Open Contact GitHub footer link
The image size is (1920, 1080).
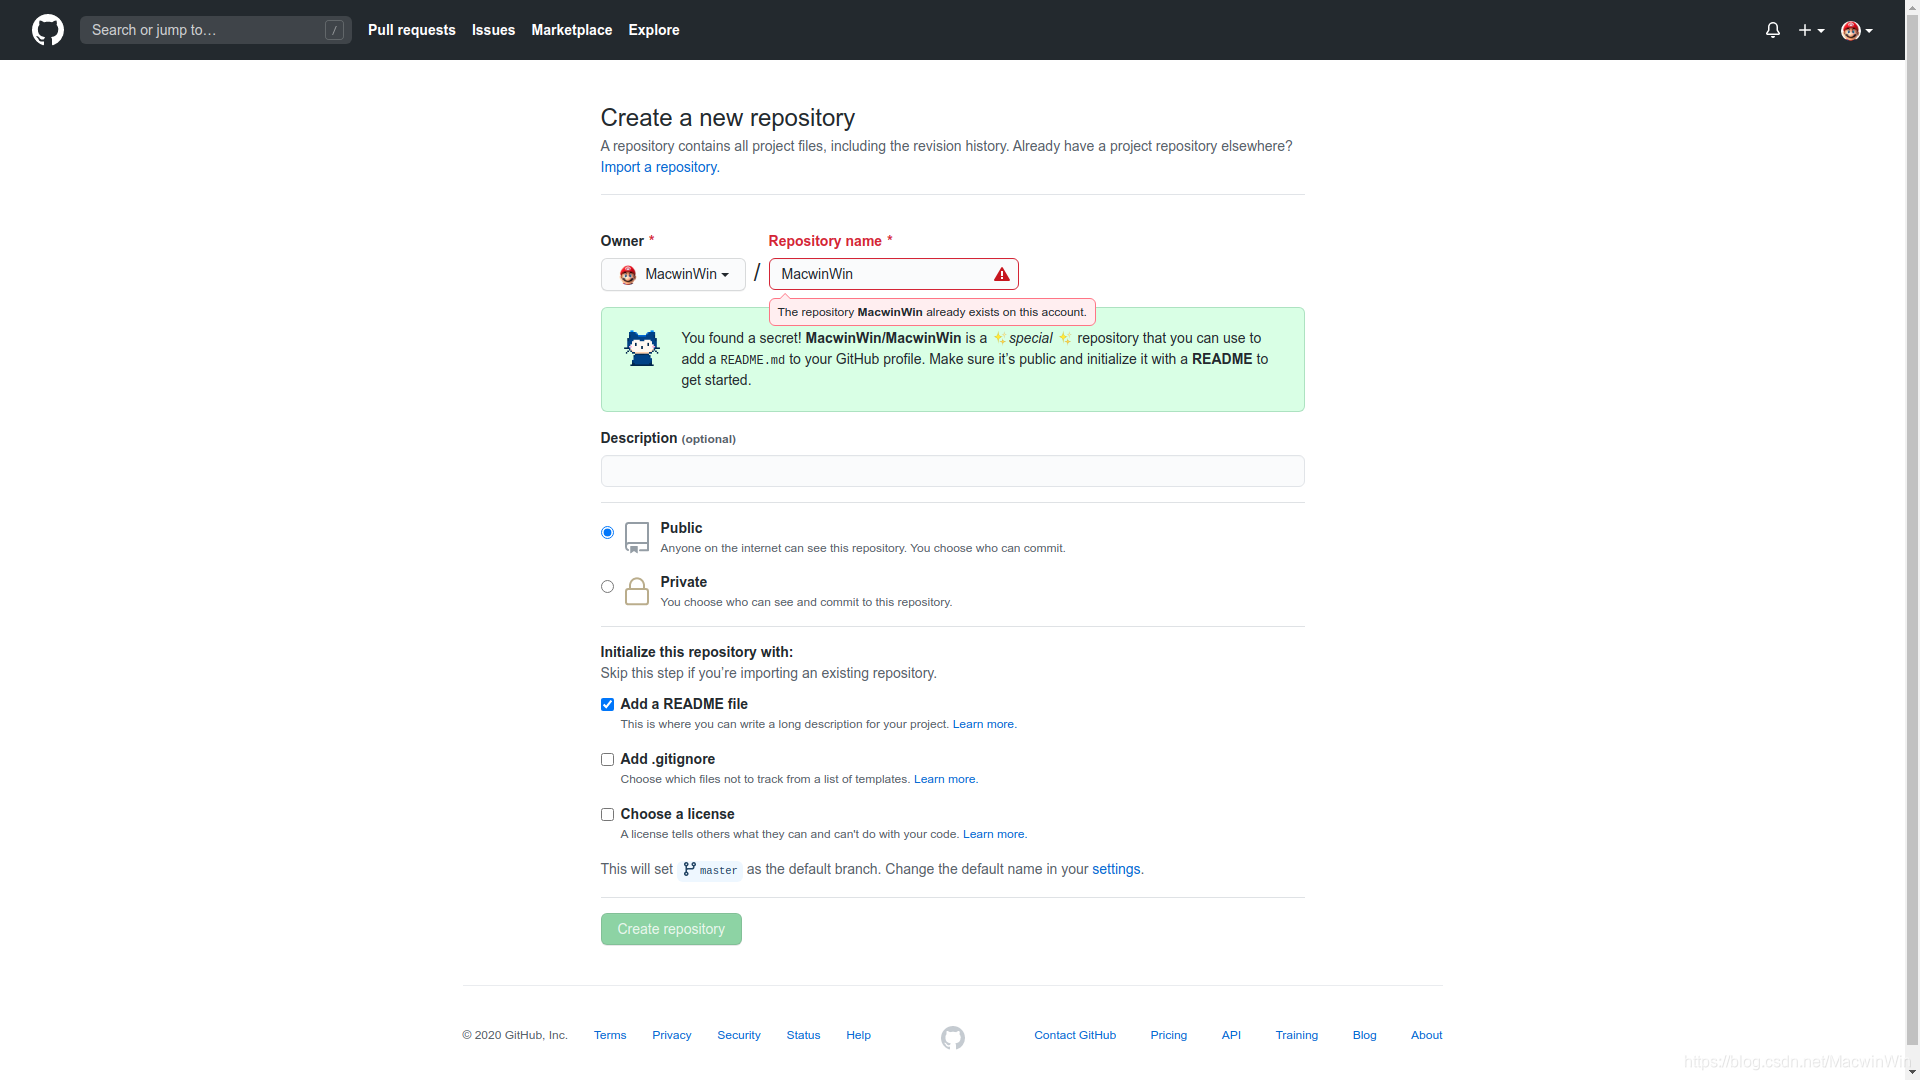pyautogui.click(x=1075, y=1035)
